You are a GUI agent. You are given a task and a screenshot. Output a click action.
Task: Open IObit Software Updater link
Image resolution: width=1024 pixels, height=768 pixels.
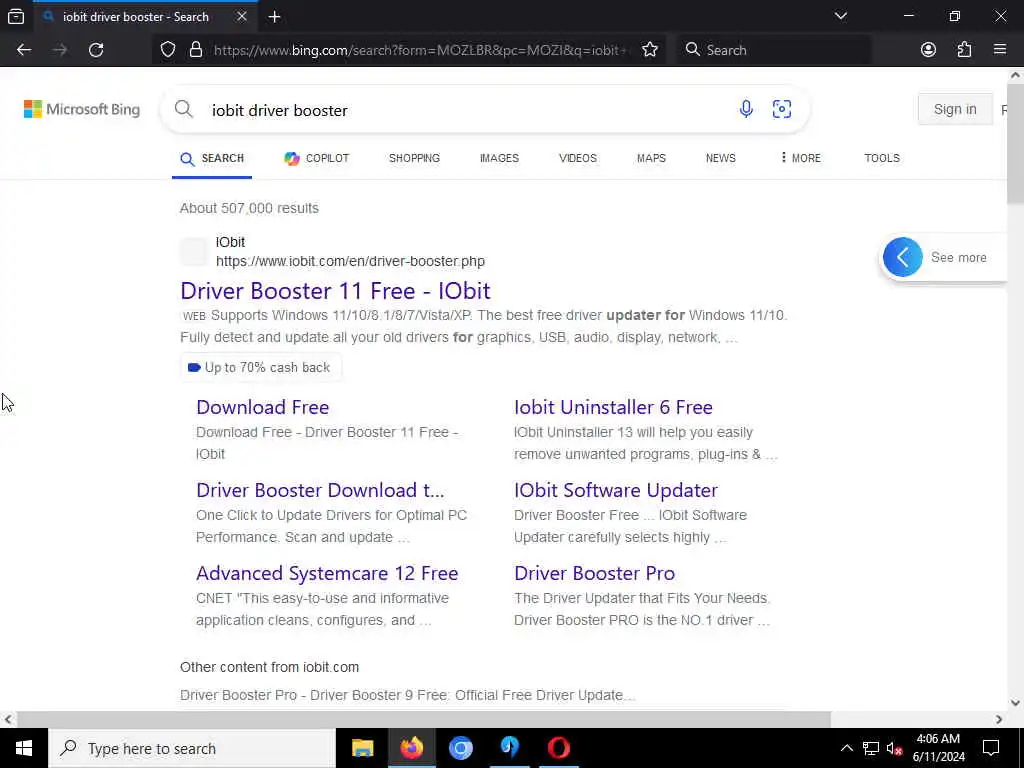[x=616, y=490]
